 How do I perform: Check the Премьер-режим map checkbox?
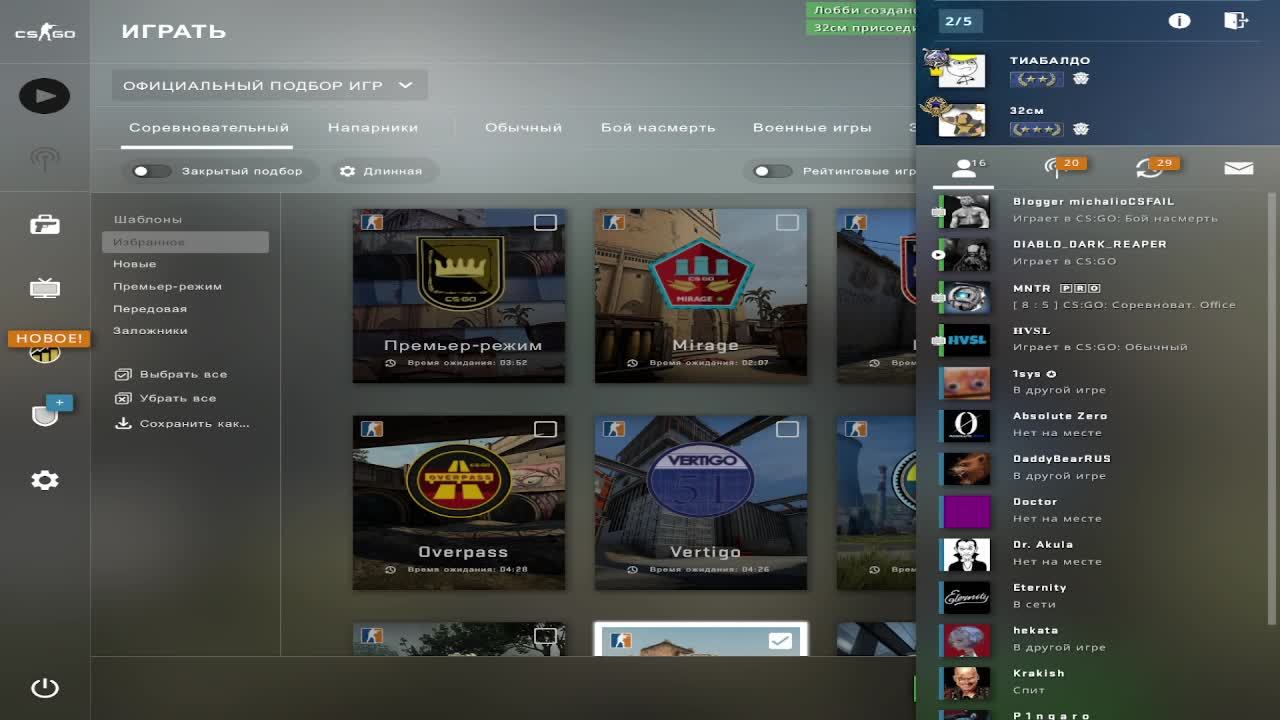545,222
